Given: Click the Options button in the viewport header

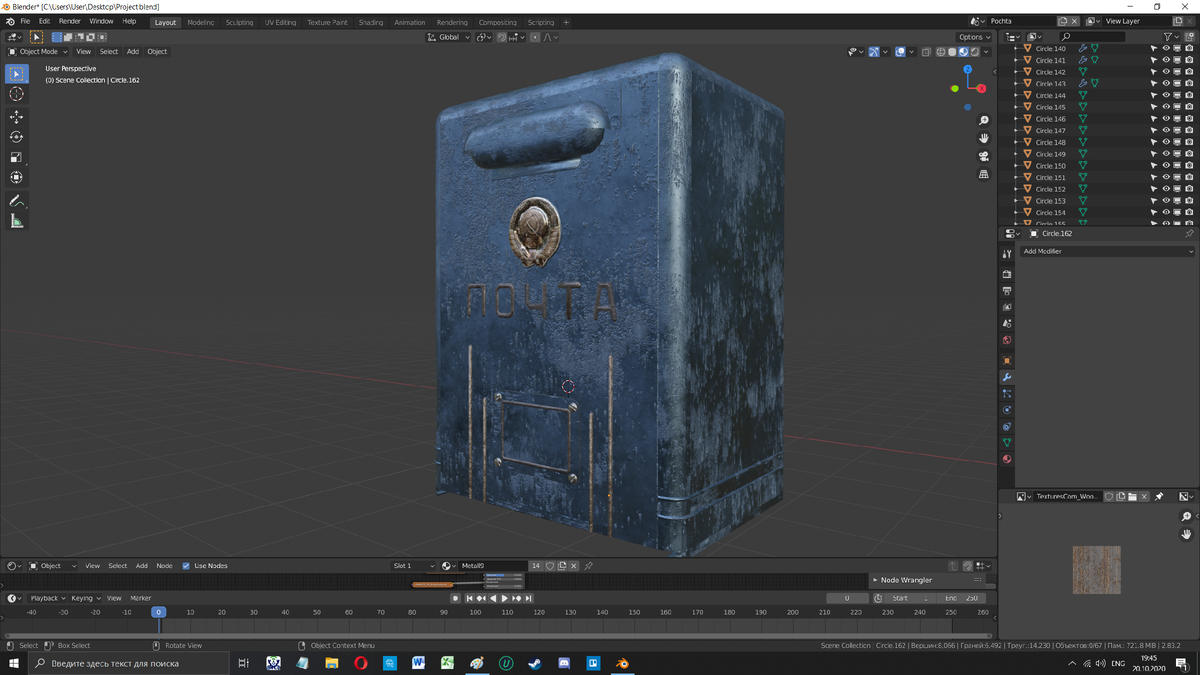Looking at the screenshot, I should coord(974,37).
